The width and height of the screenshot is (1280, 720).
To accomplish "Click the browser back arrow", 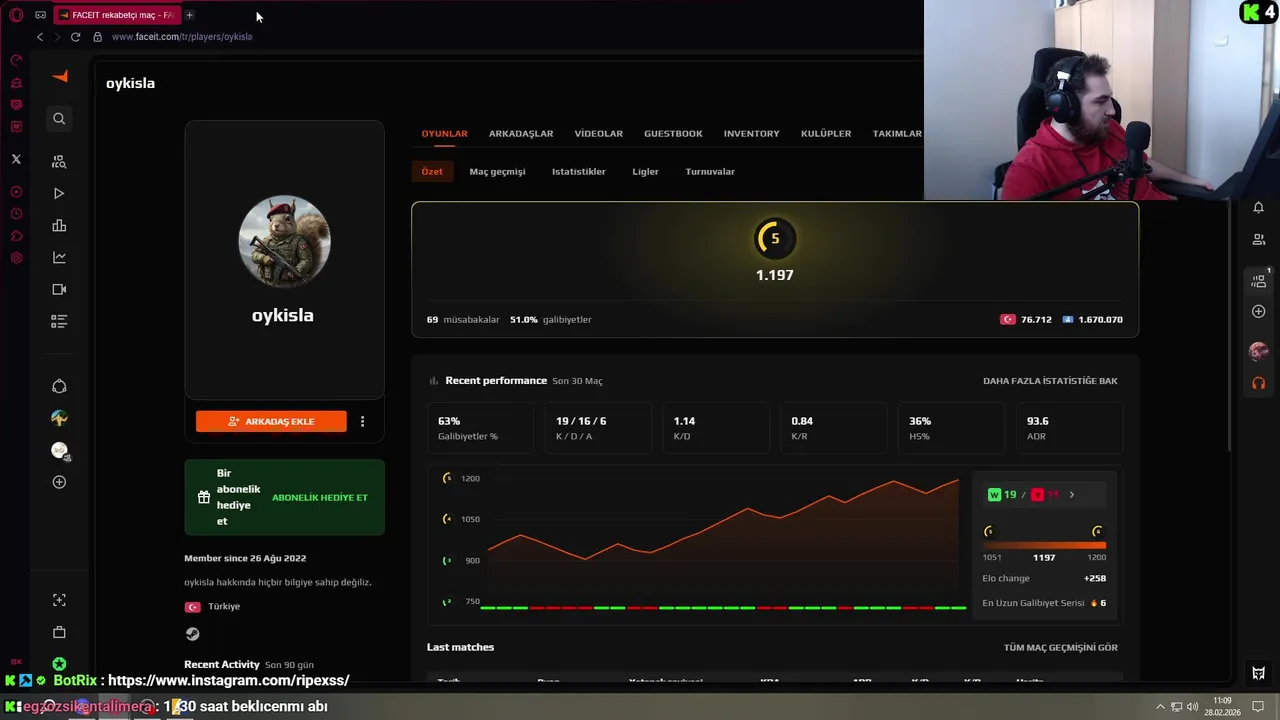I will (x=40, y=37).
